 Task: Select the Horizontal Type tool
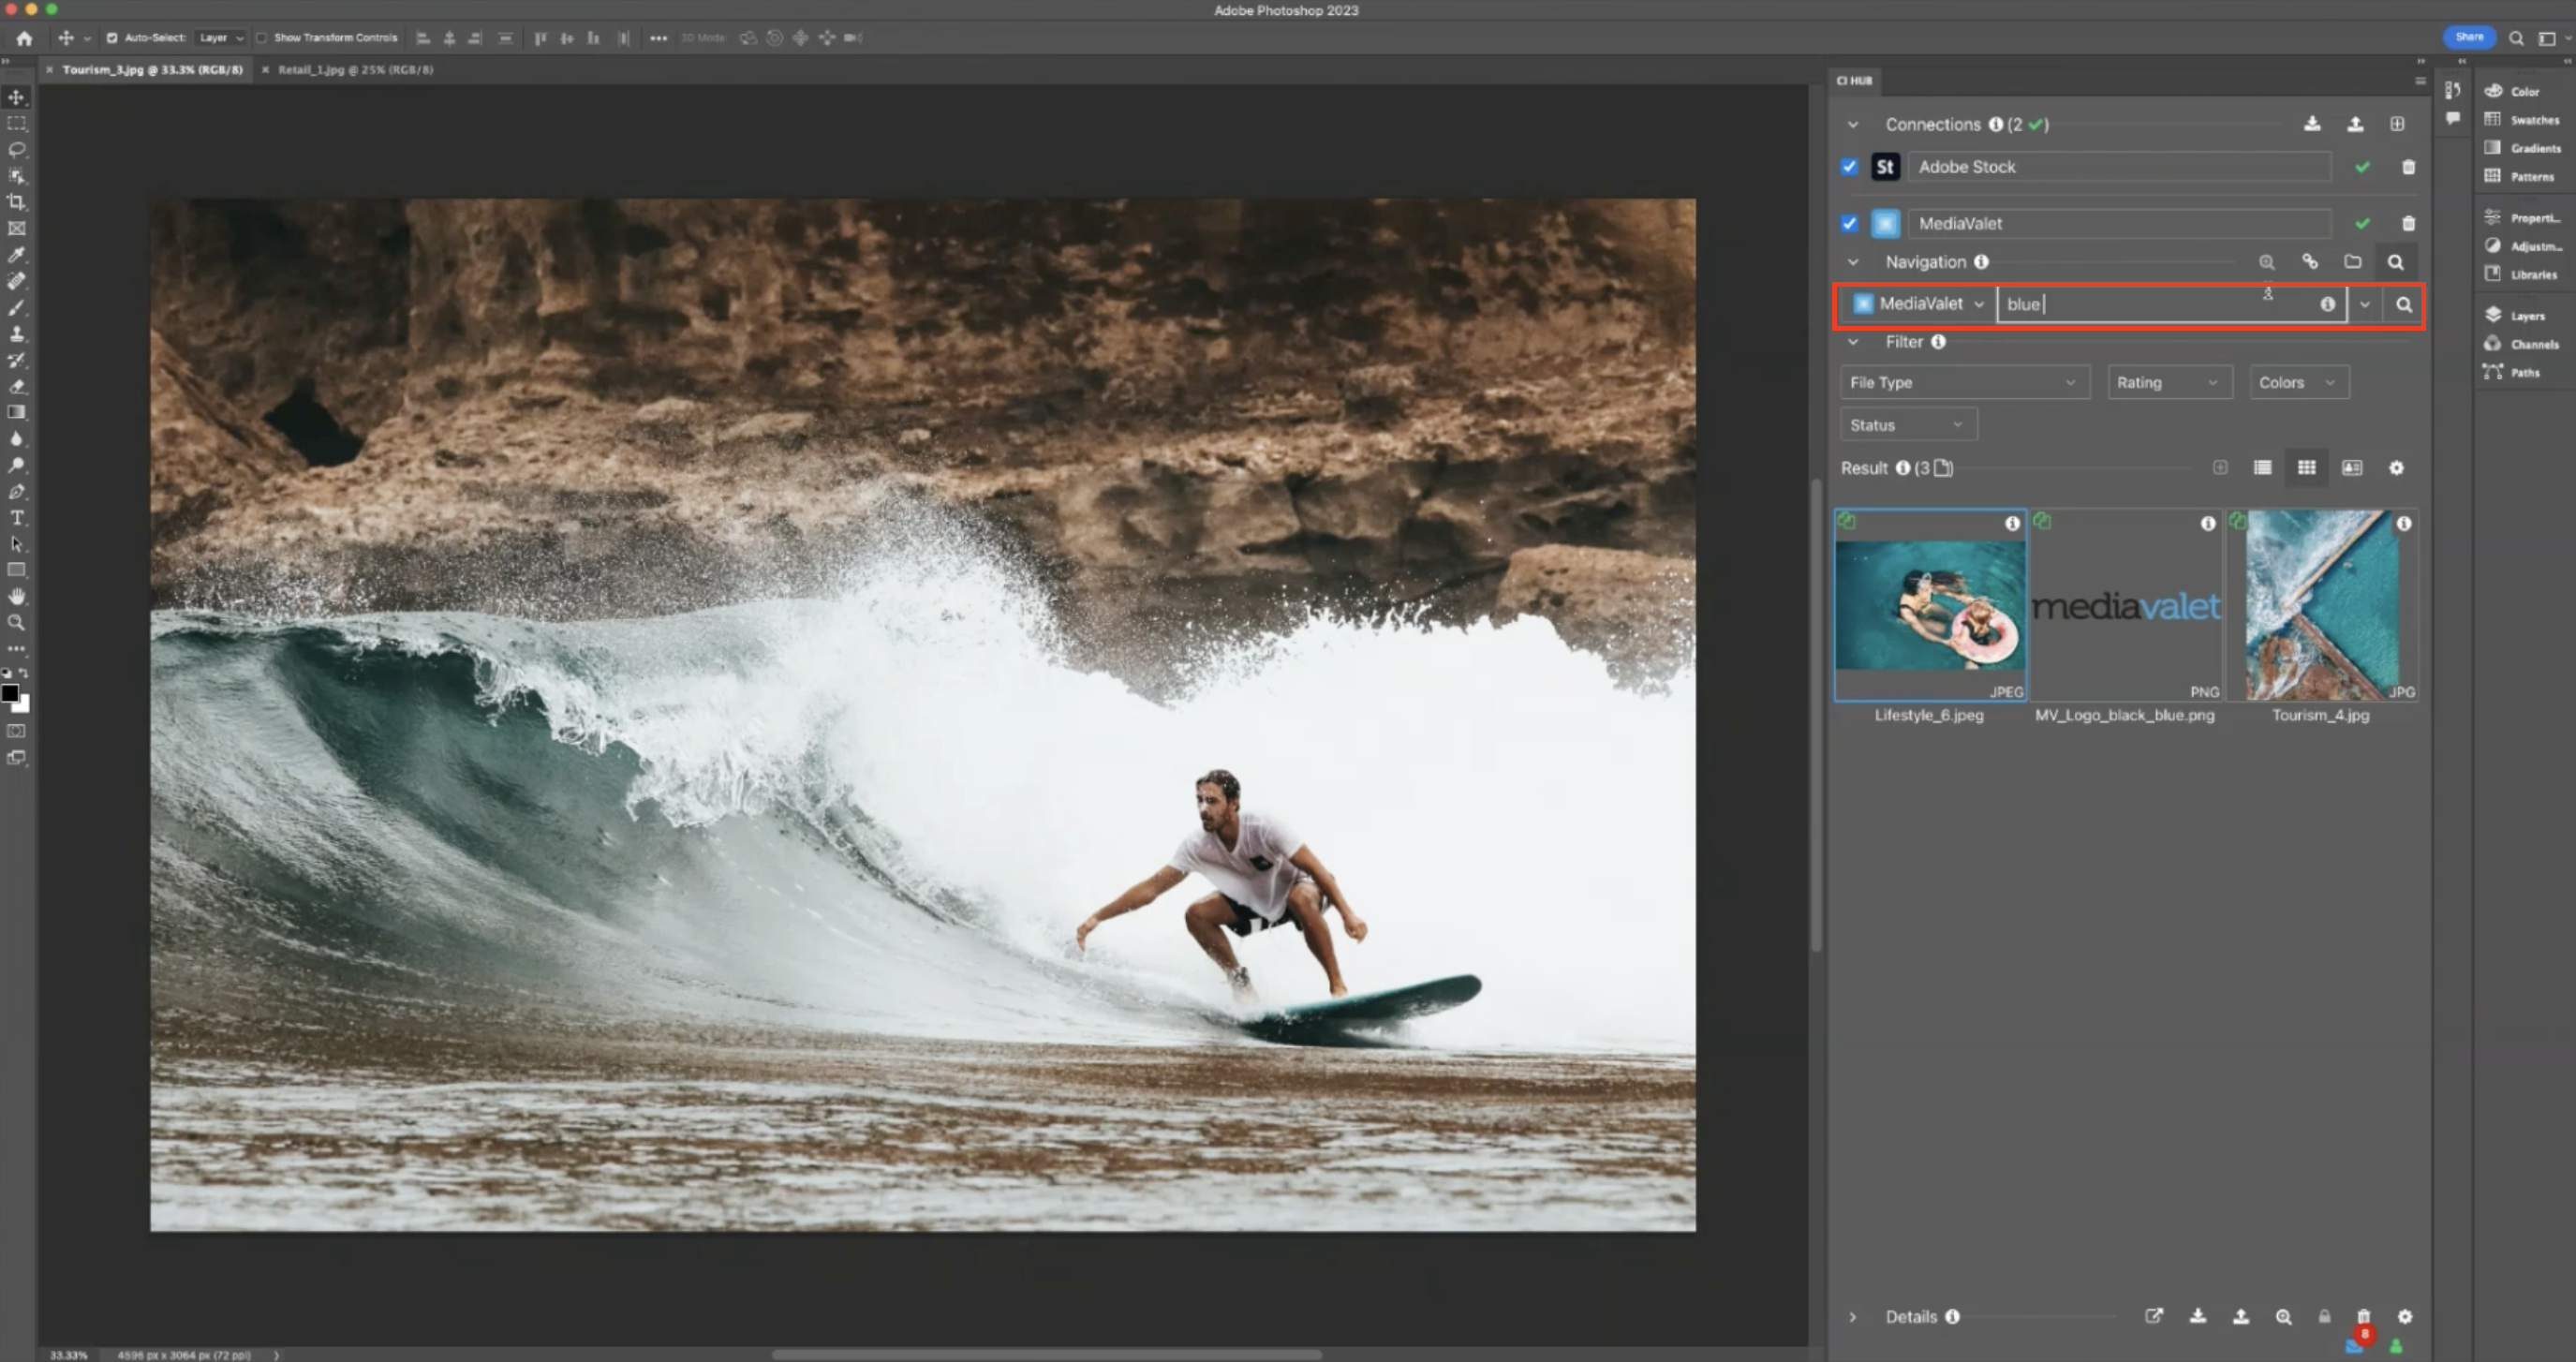(16, 517)
